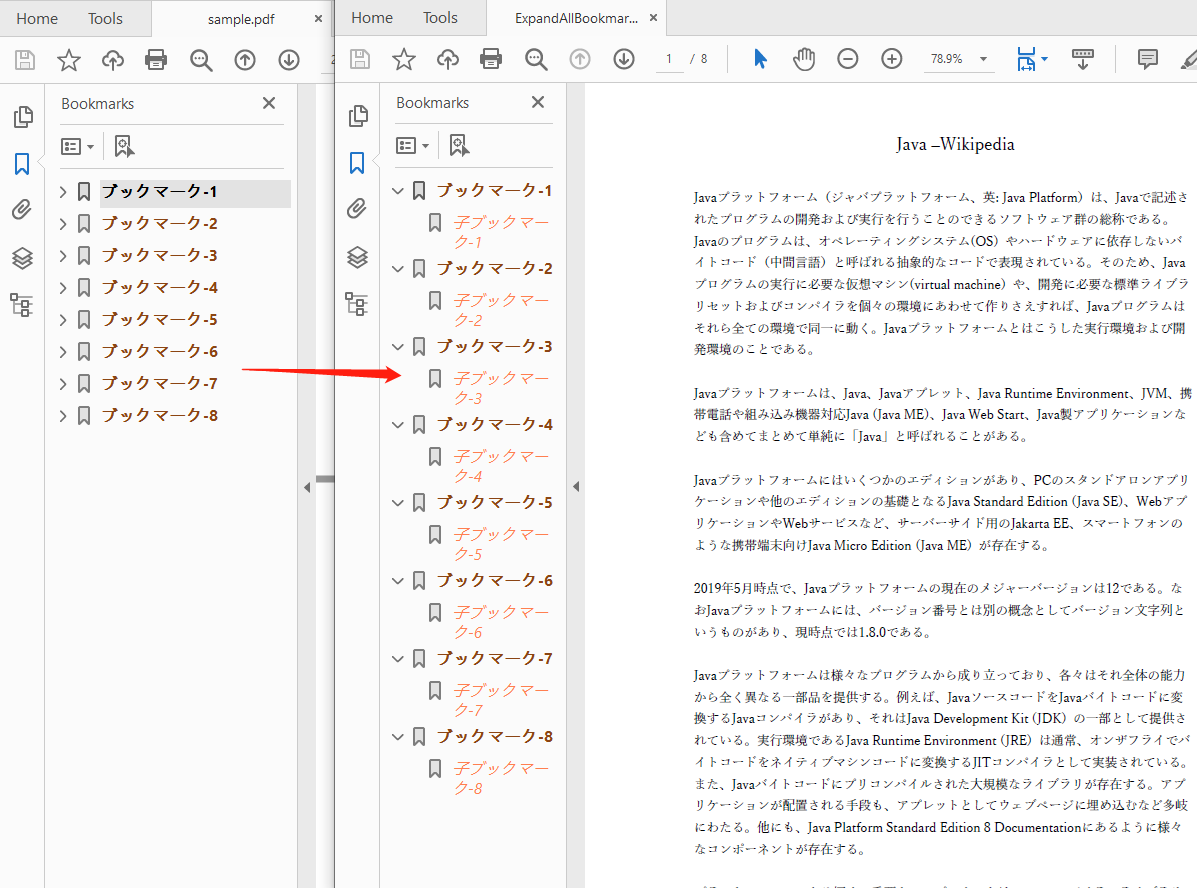
Task: Bookmark star icon in sample.pdf window
Action: tap(69, 60)
